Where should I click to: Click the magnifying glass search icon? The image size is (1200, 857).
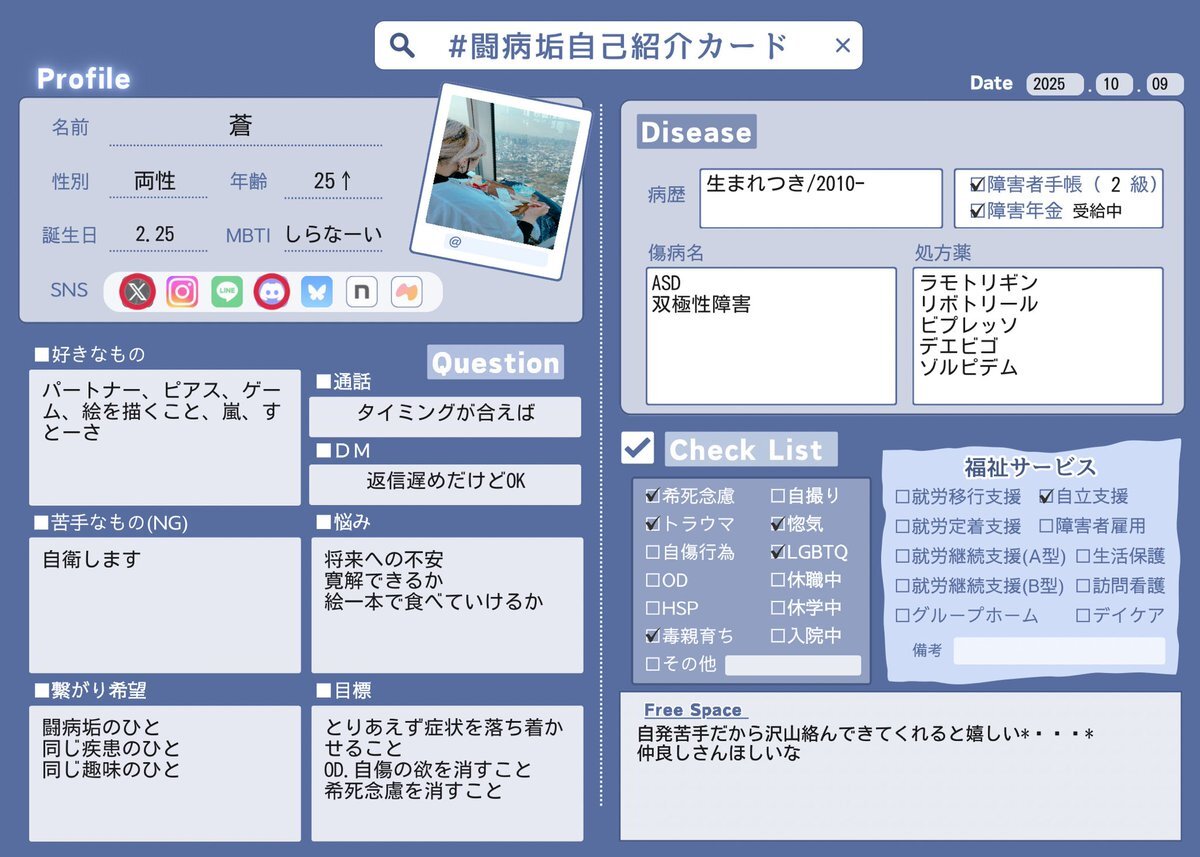point(402,45)
